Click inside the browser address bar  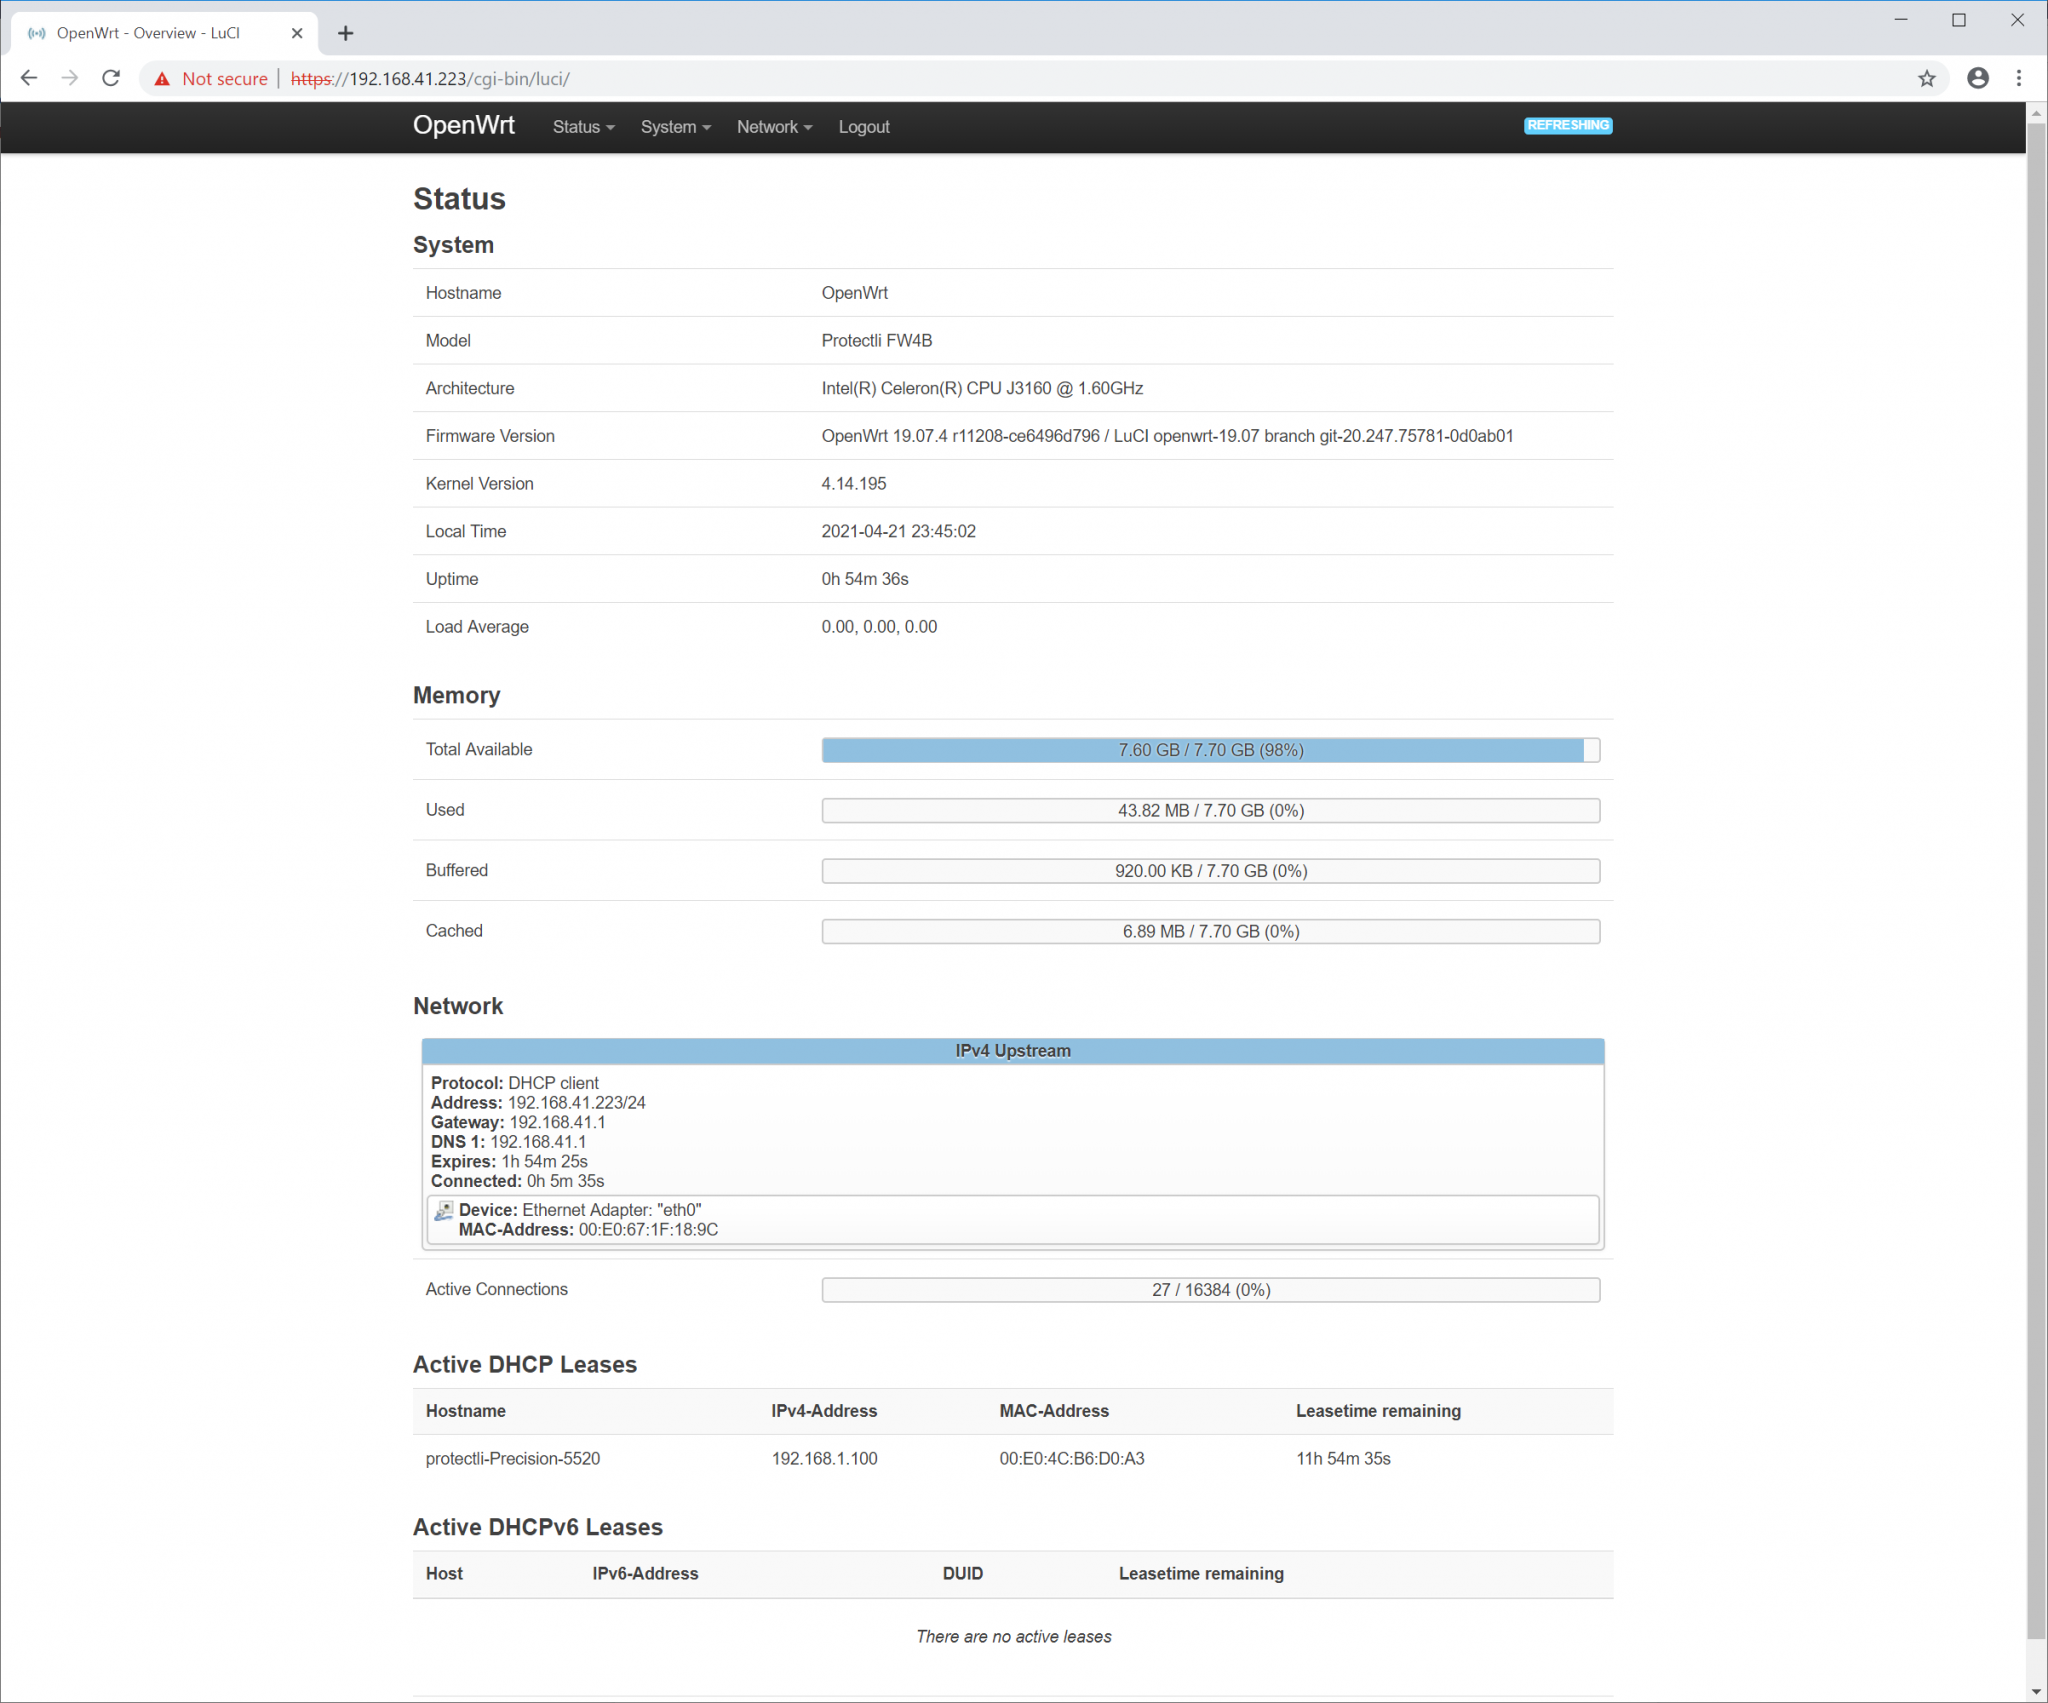click(x=700, y=78)
